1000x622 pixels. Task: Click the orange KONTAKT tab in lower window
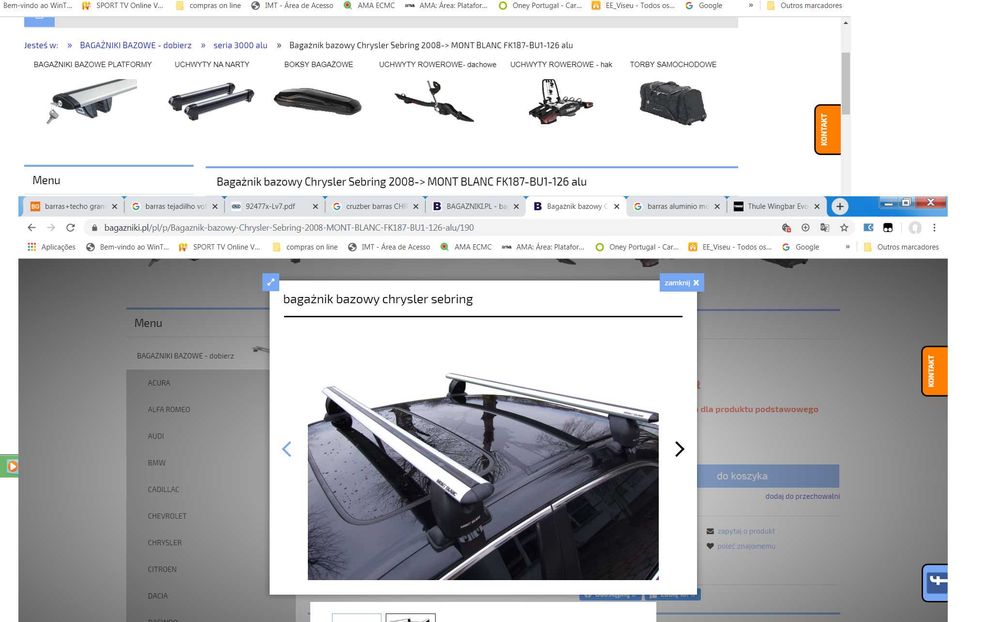pos(934,371)
